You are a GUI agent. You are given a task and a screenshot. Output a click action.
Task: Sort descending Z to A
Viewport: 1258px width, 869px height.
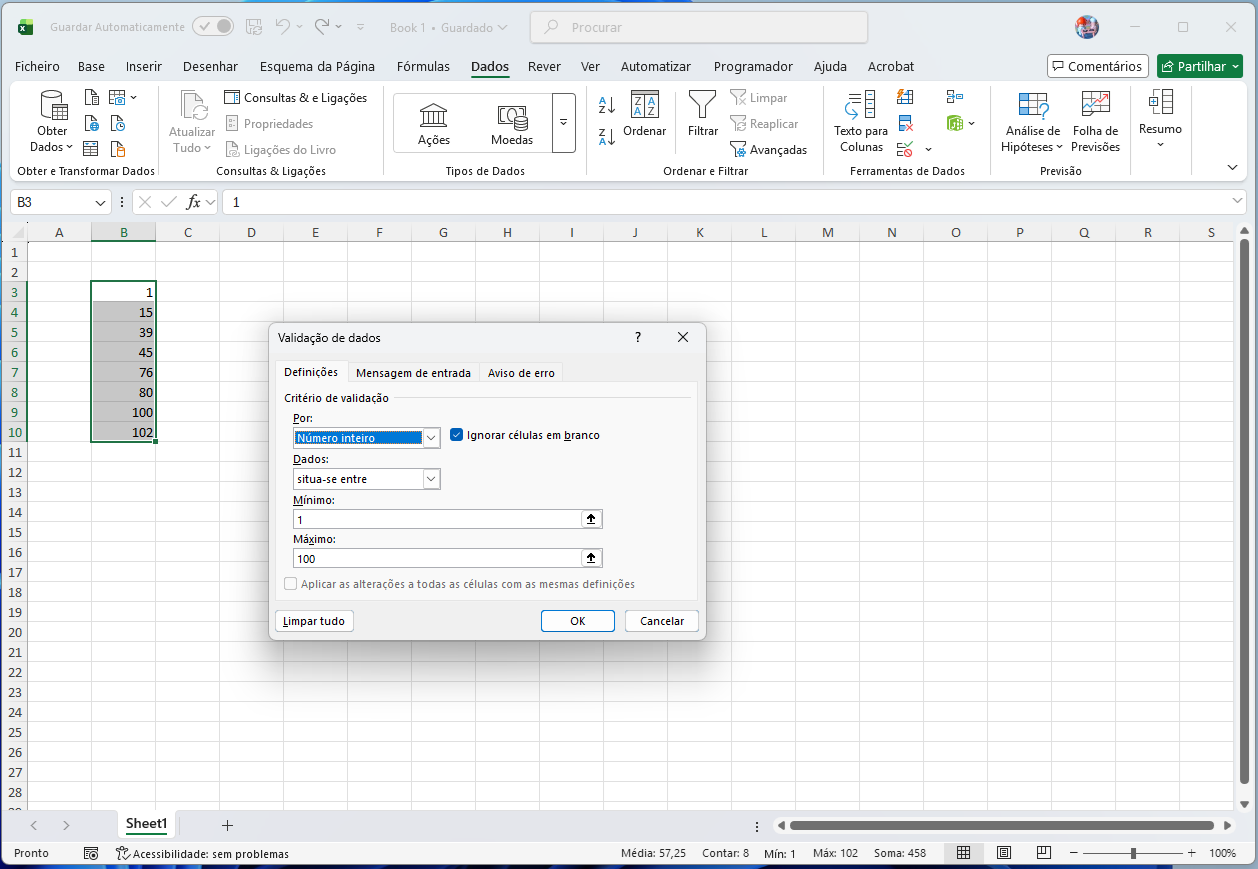pos(606,137)
